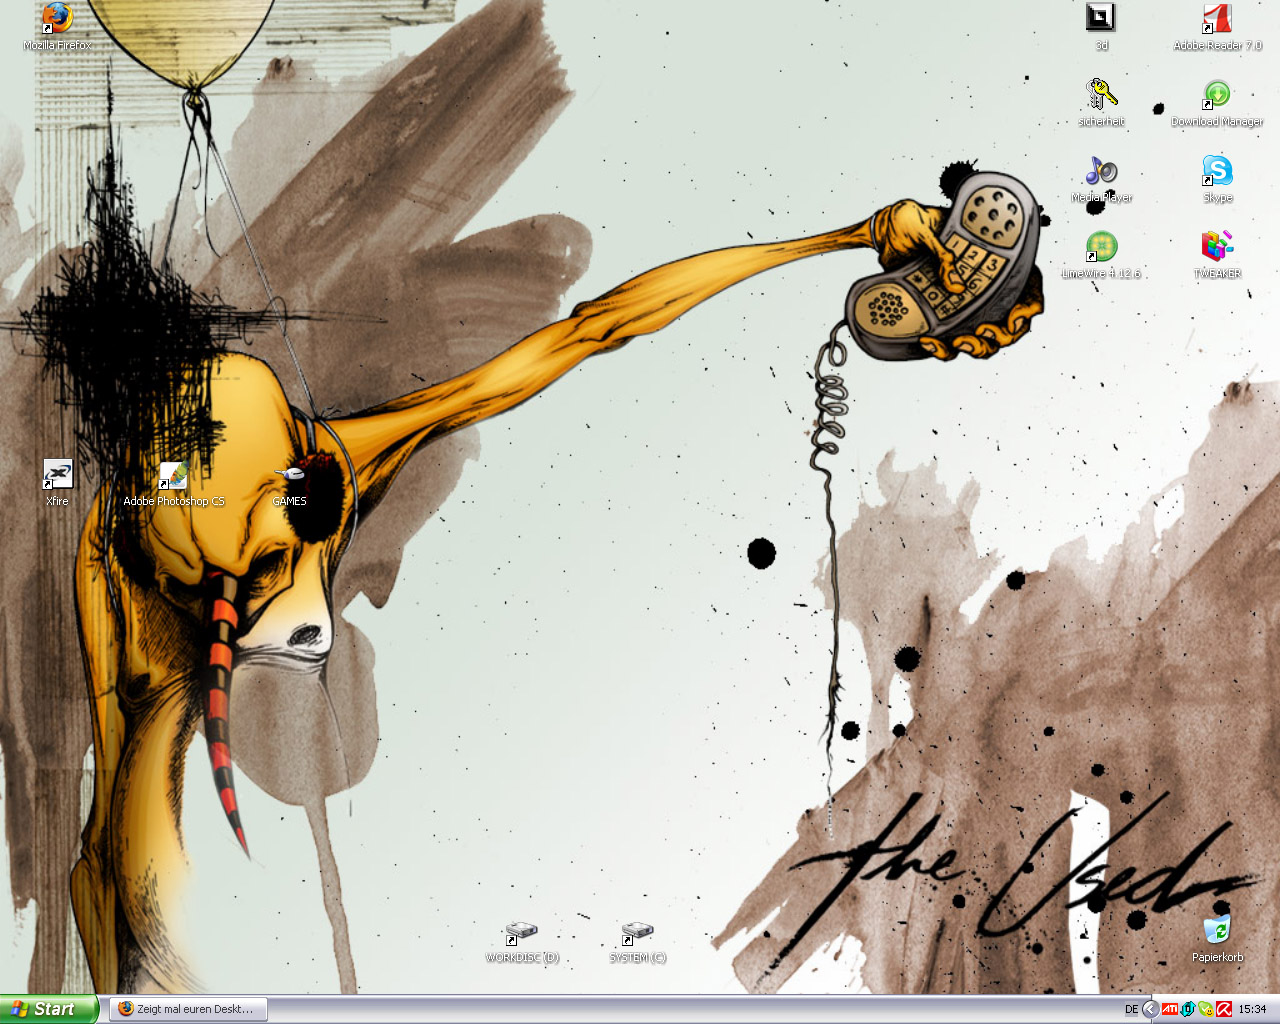Image resolution: width=1280 pixels, height=1024 pixels.
Task: Click the teal arrows tray icon
Action: [x=1188, y=1009]
